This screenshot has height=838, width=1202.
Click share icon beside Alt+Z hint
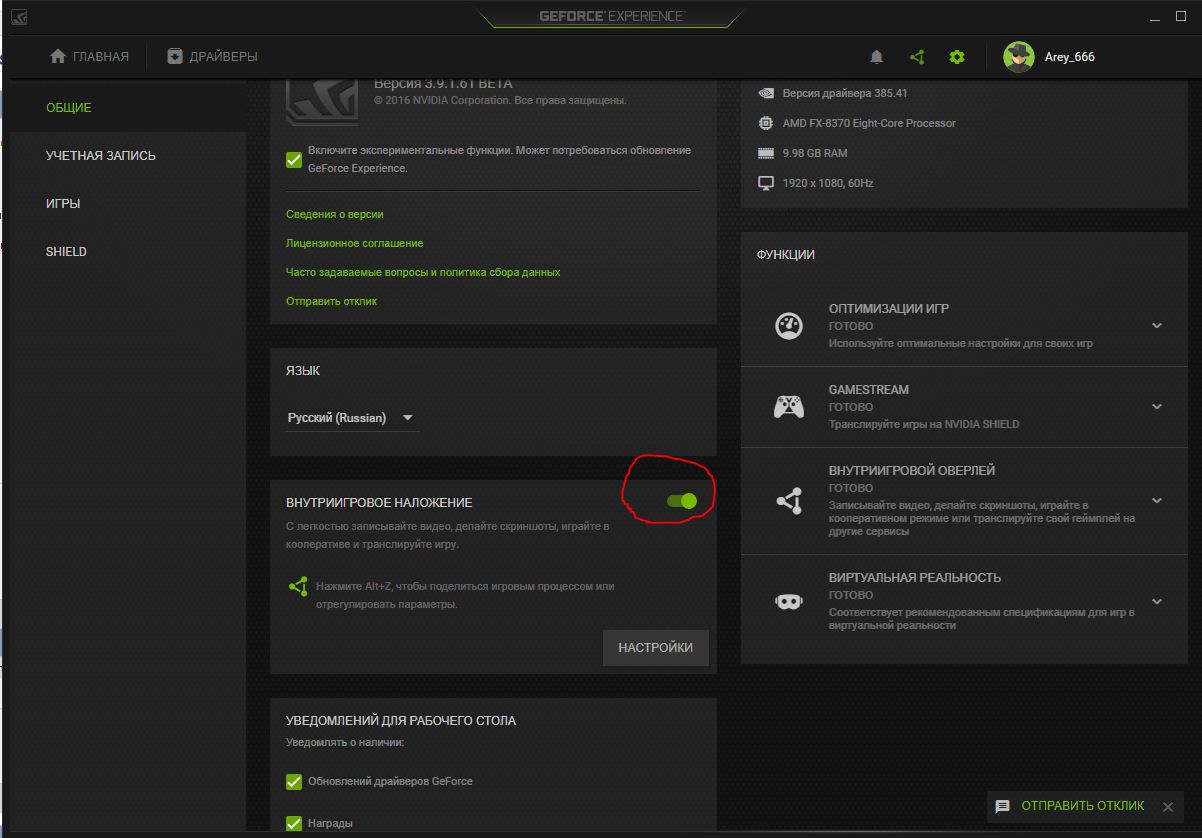coord(298,586)
